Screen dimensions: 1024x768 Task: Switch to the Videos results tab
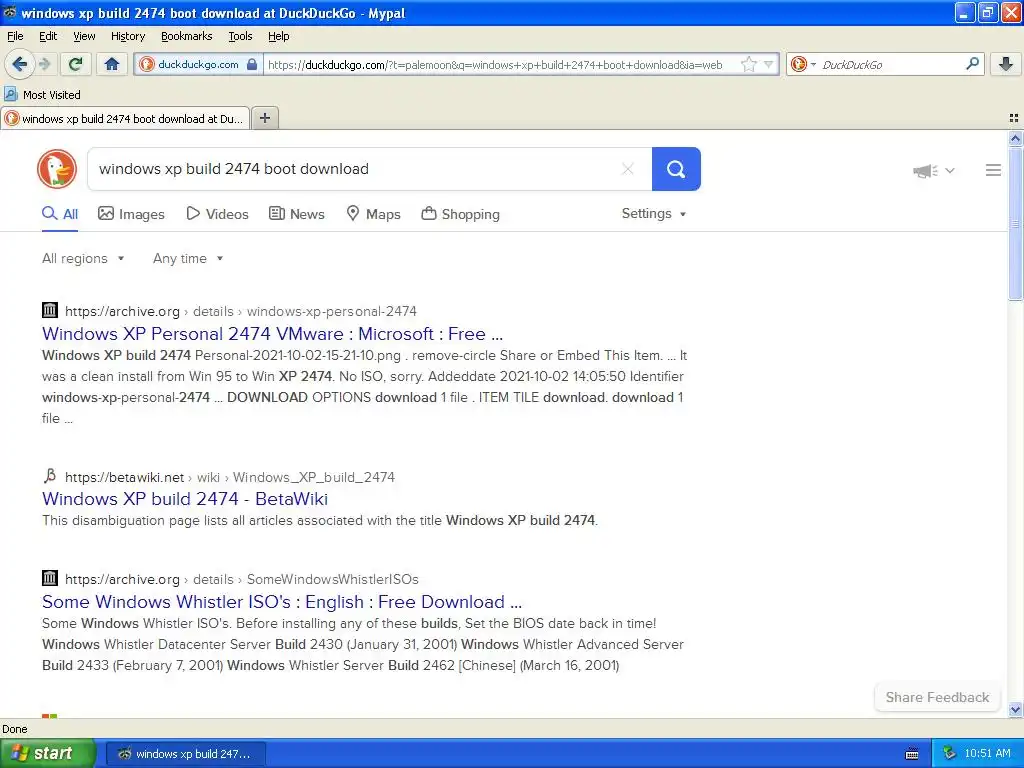pos(217,214)
